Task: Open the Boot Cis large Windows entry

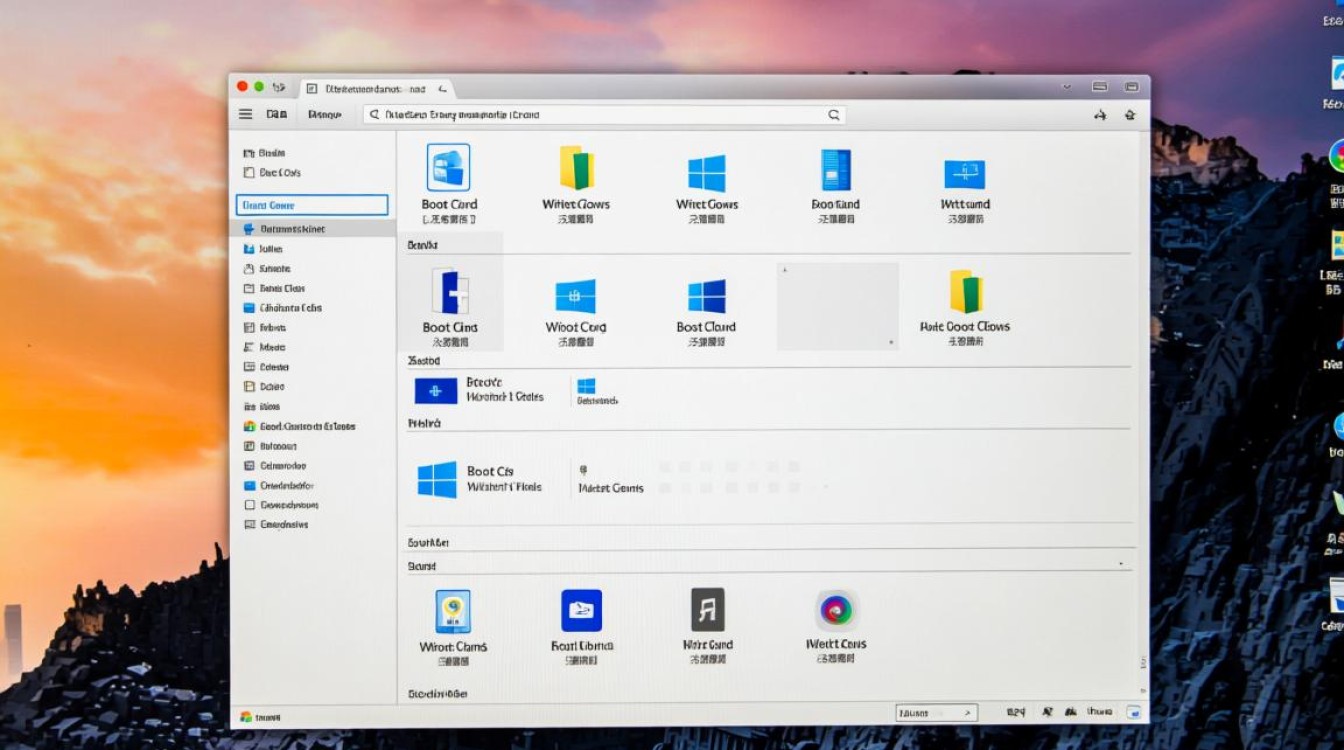Action: pos(437,479)
